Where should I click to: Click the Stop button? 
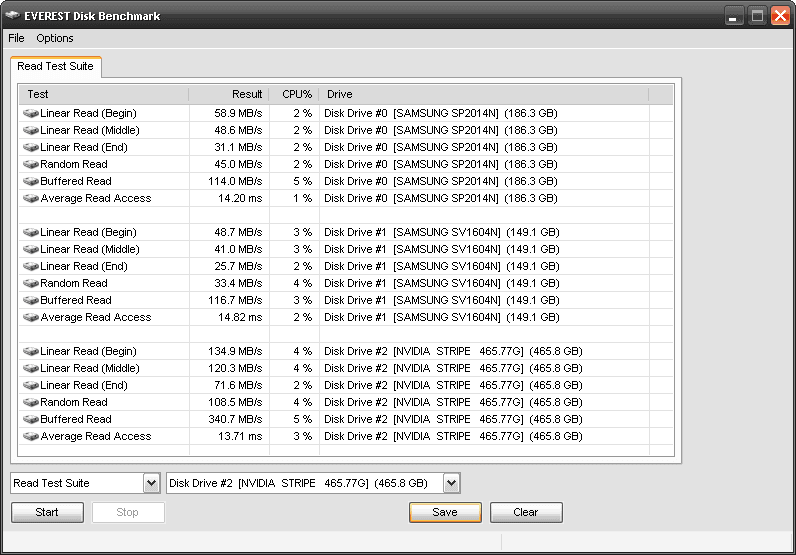pos(128,512)
